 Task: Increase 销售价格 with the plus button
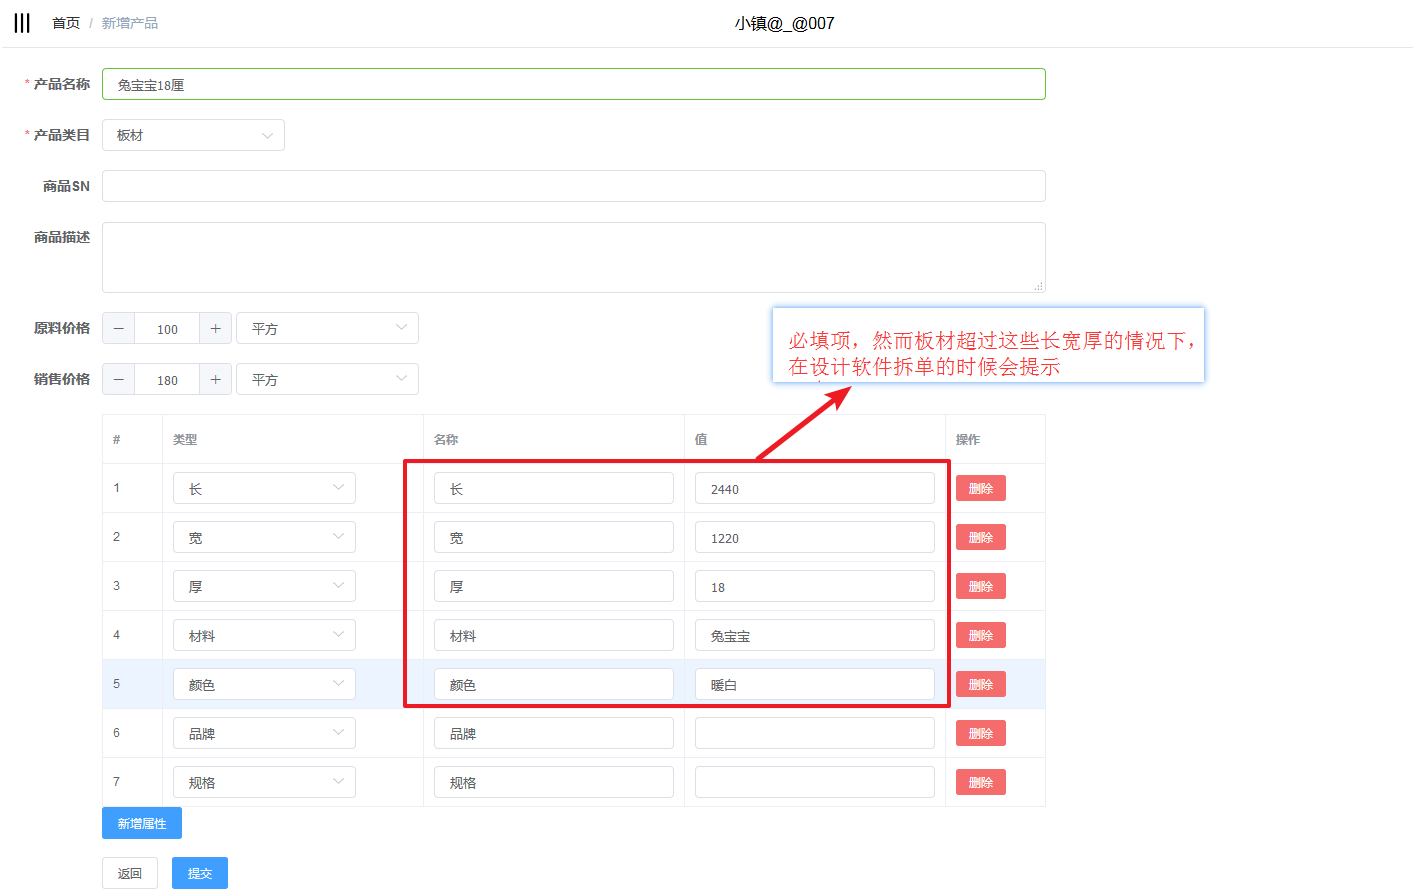click(x=215, y=380)
